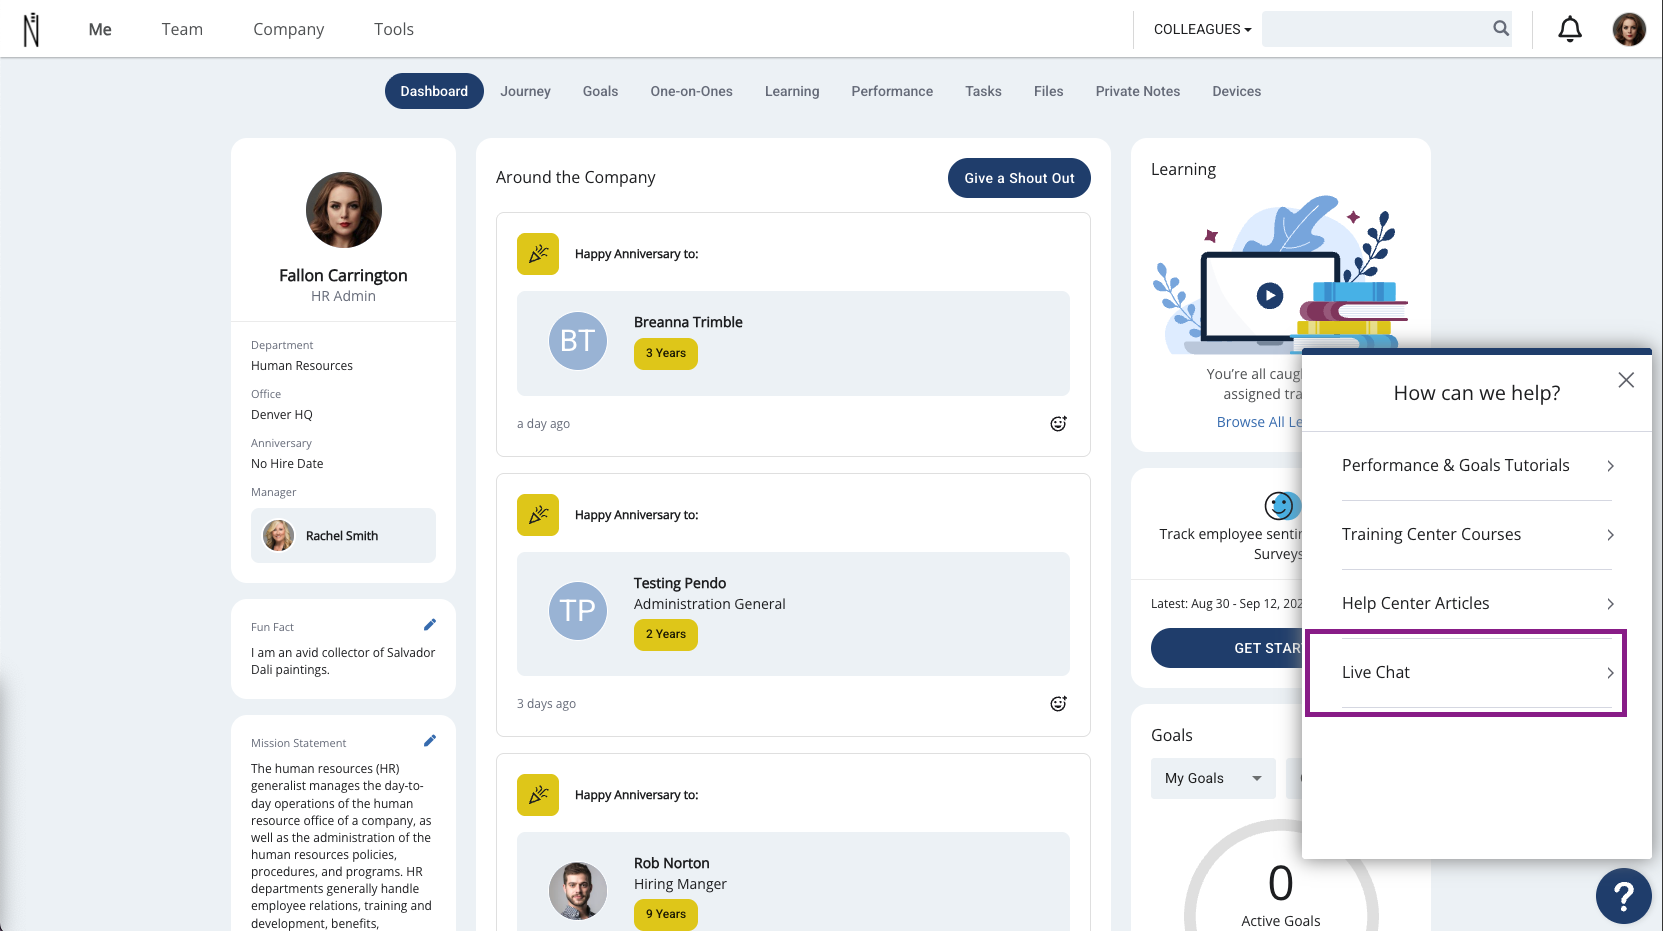Expand Performance & Goals Tutorials
This screenshot has height=931, width=1663.
[x=1477, y=466]
